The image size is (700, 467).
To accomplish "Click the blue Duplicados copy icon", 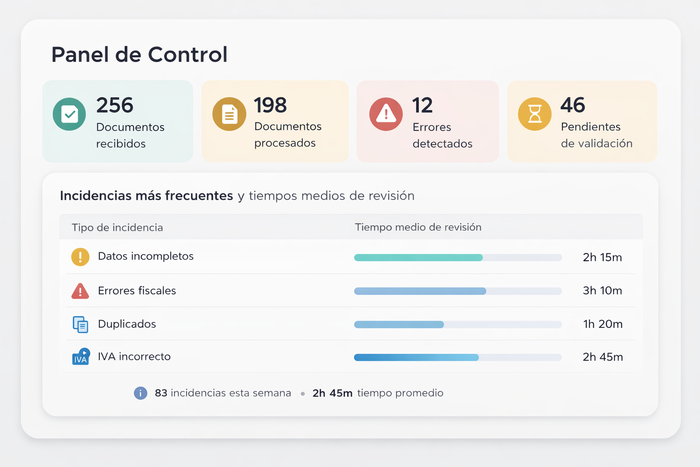I will (80, 324).
